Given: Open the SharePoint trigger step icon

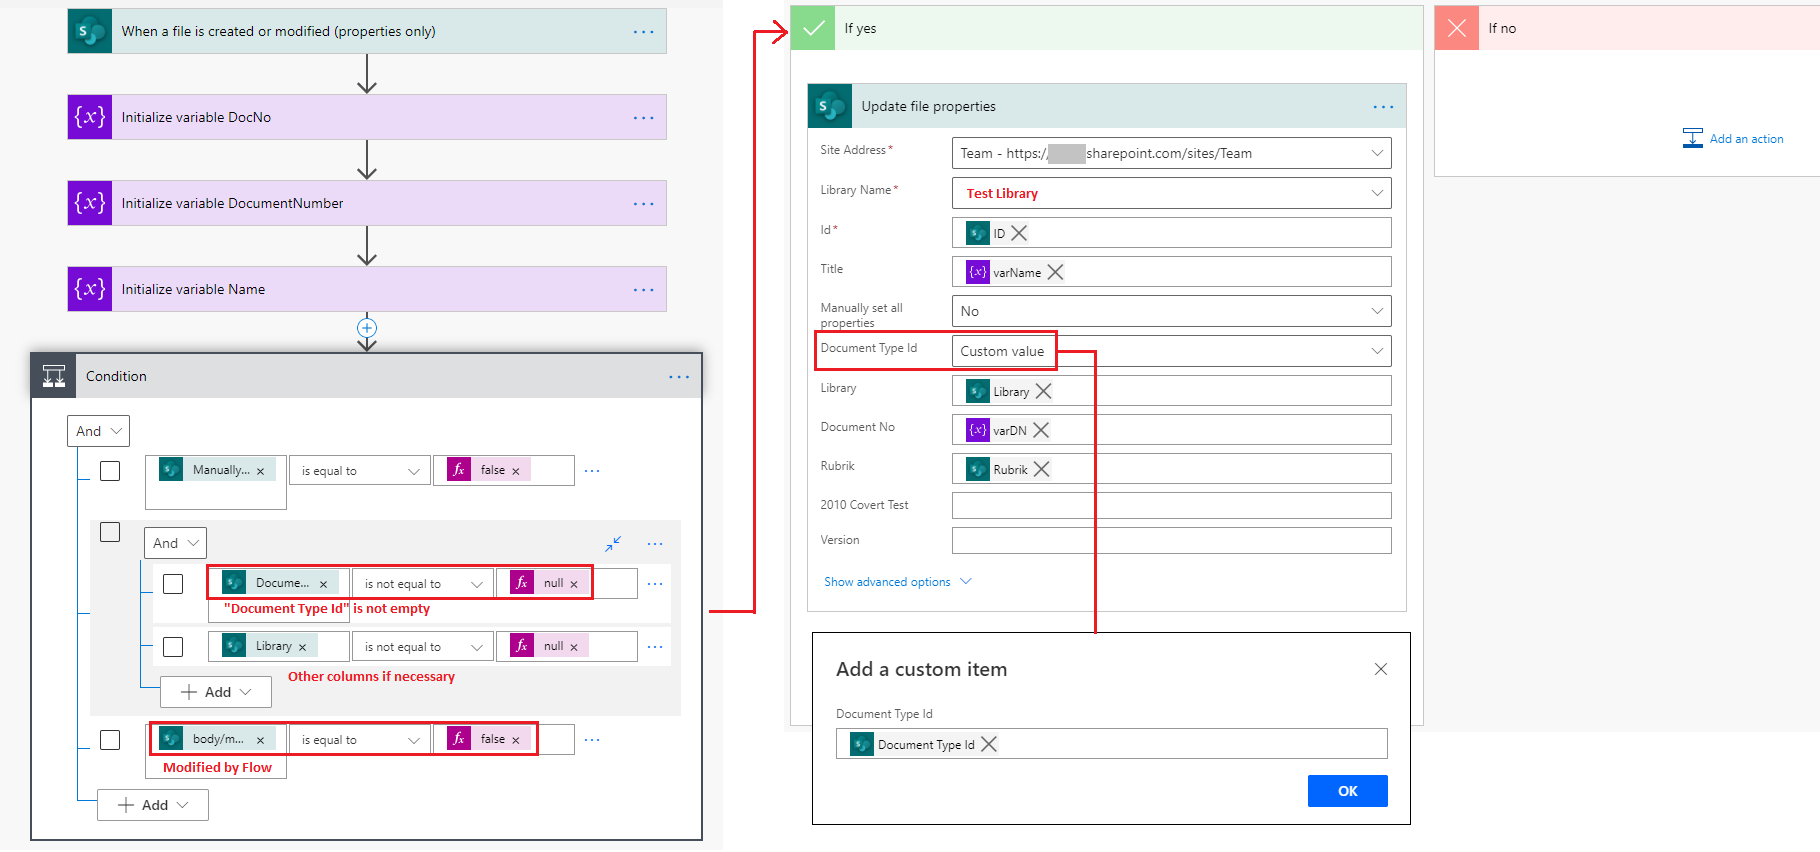Looking at the screenshot, I should pyautogui.click(x=90, y=31).
